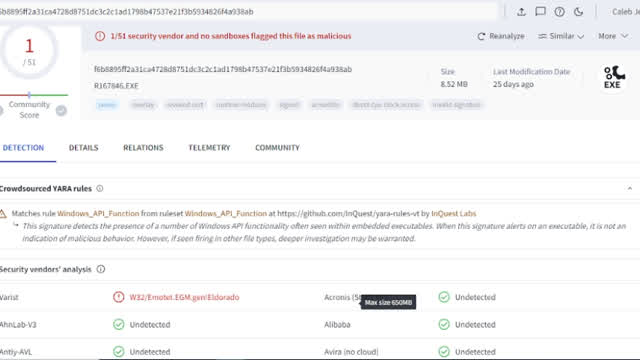640x360 pixels.
Task: Open the comments speech bubble icon
Action: pos(540,12)
